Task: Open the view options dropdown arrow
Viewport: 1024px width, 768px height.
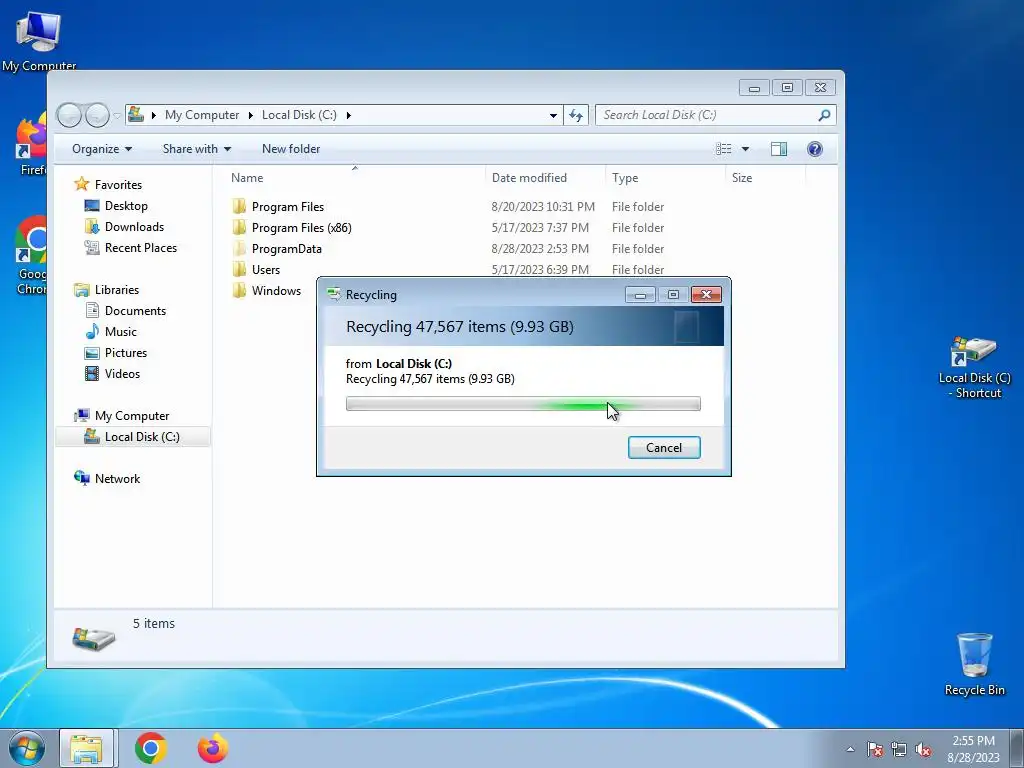Action: pos(745,149)
